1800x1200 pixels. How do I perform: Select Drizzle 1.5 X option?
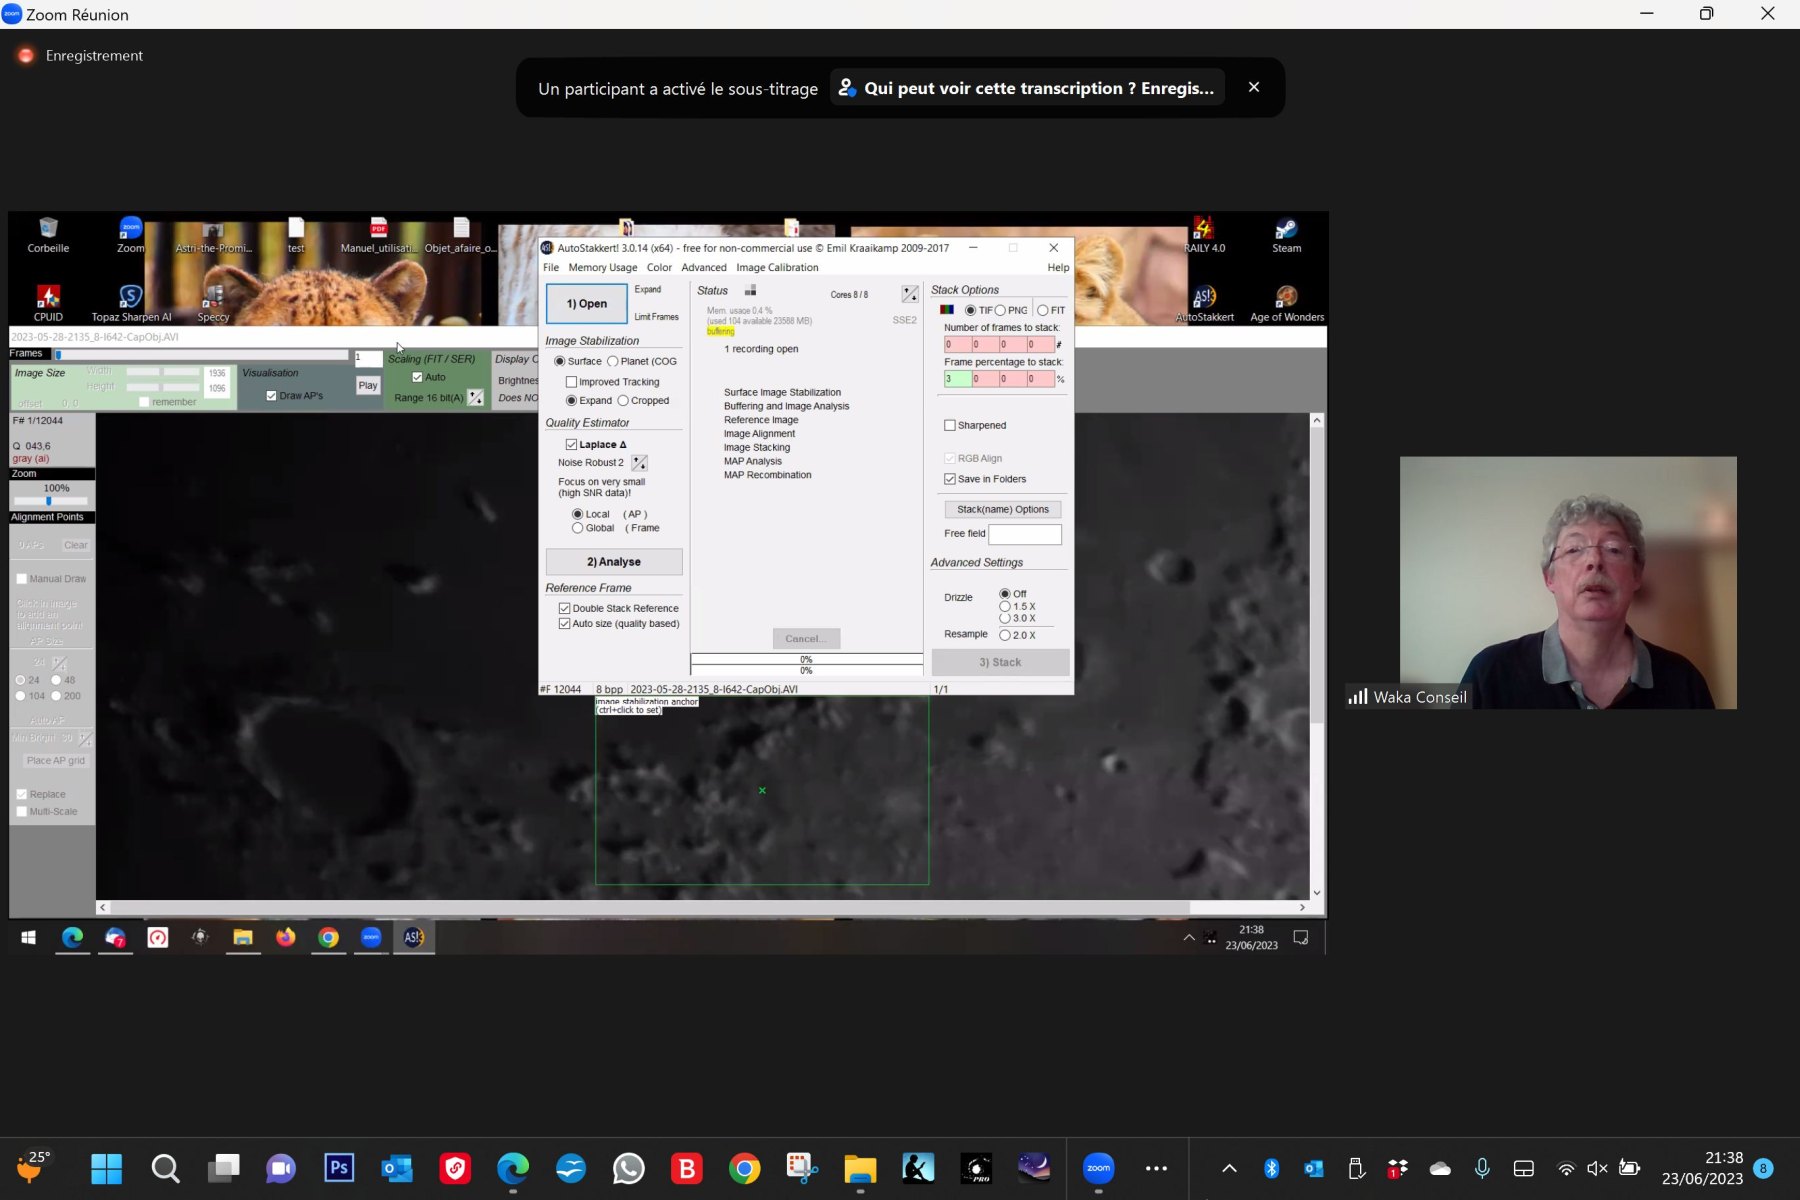pos(1005,606)
